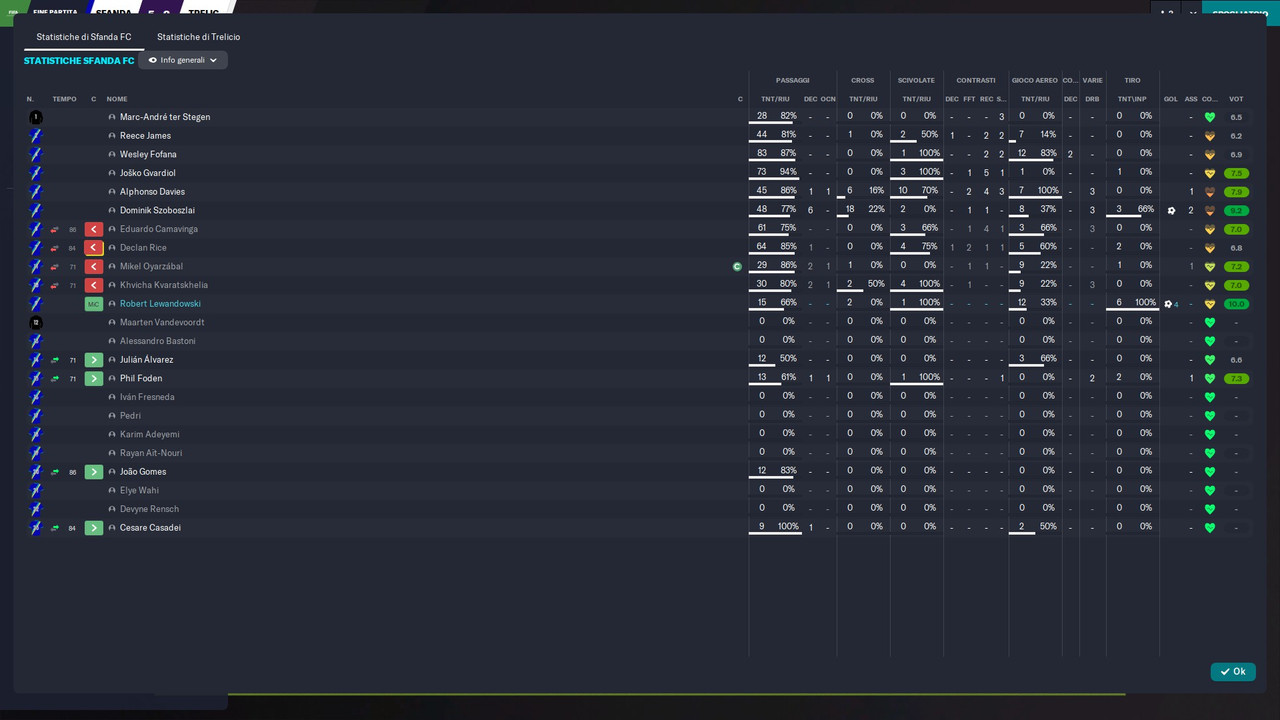Click green subbed-on badge for João Gomes
The height and width of the screenshot is (720, 1280).
pyautogui.click(x=94, y=472)
